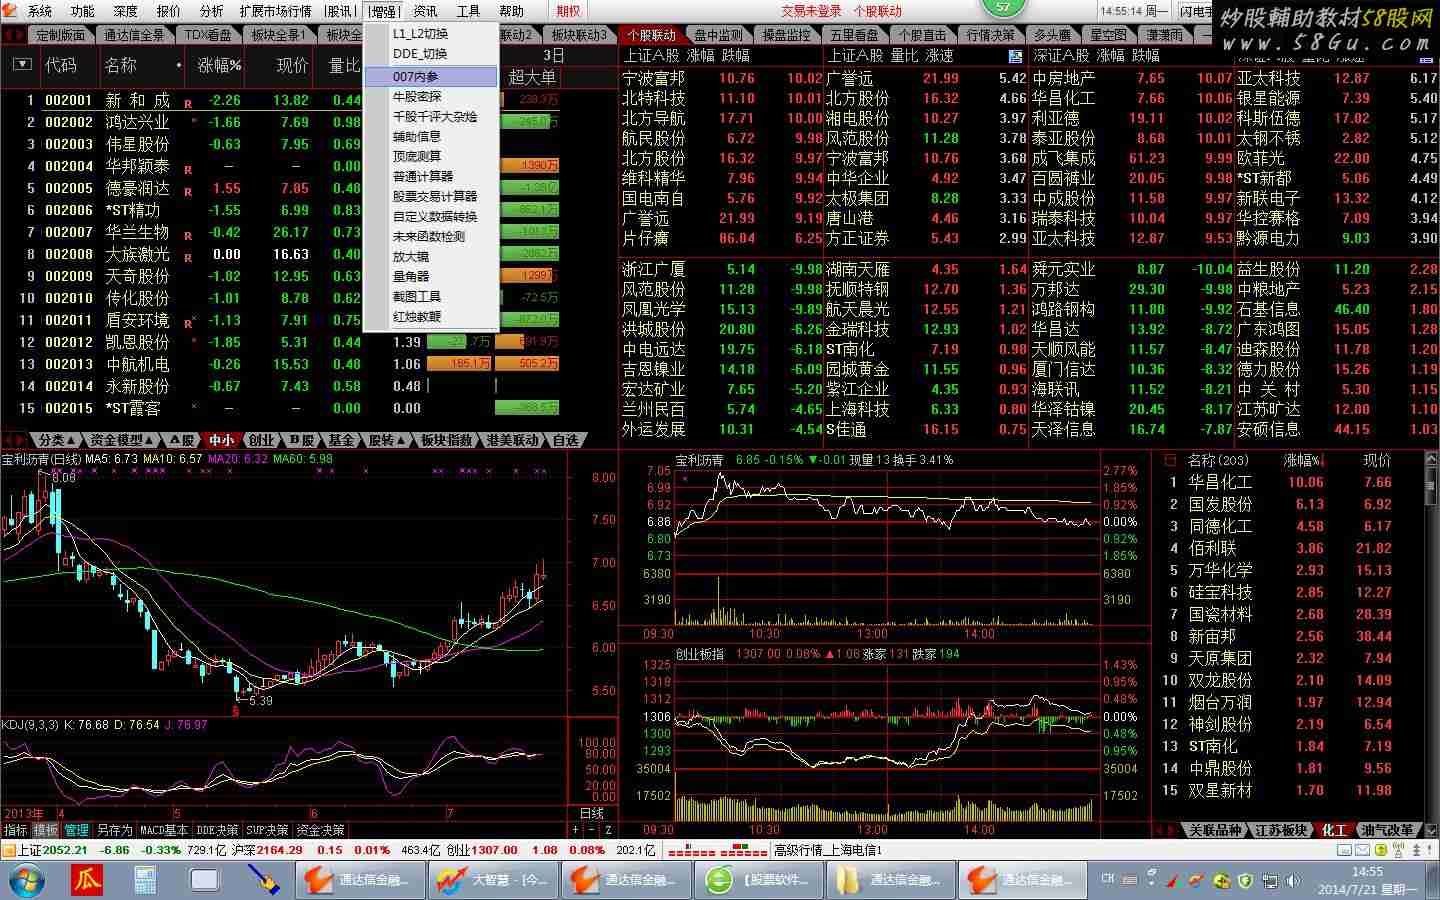Click the red arrows left of 关联品种 tab
The image size is (1440, 900).
pos(1167,830)
